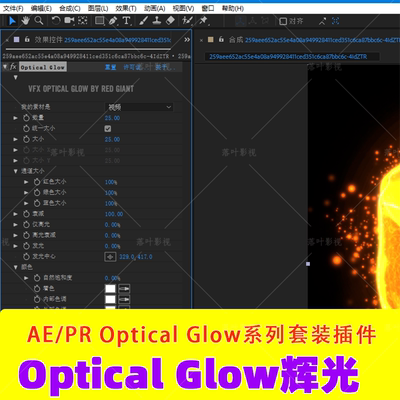Close the 效果控件 panel tab
Image resolution: width=400 pixels, height=400 pixels.
pyautogui.click(x=7, y=40)
